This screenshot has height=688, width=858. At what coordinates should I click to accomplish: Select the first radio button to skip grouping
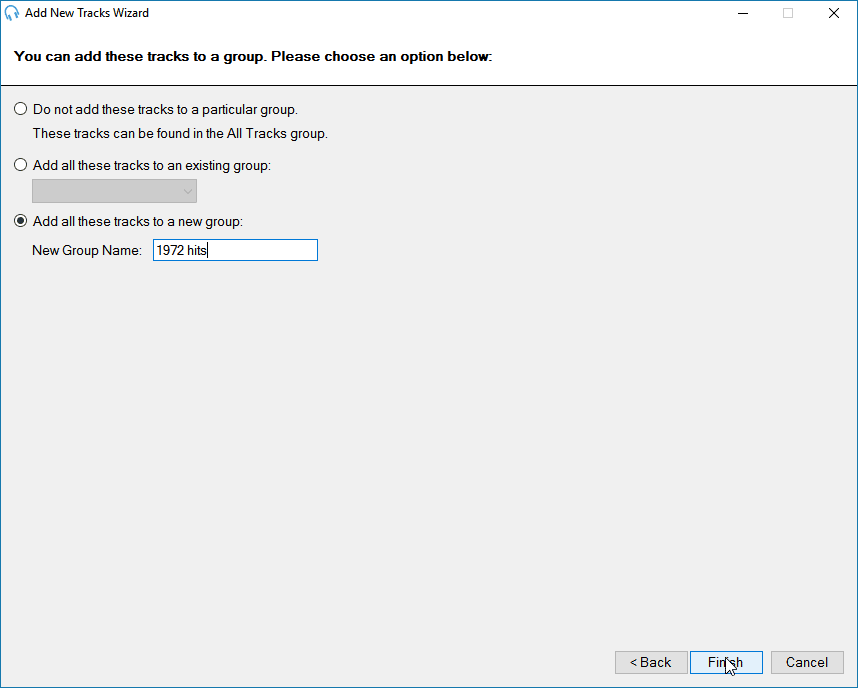point(20,108)
